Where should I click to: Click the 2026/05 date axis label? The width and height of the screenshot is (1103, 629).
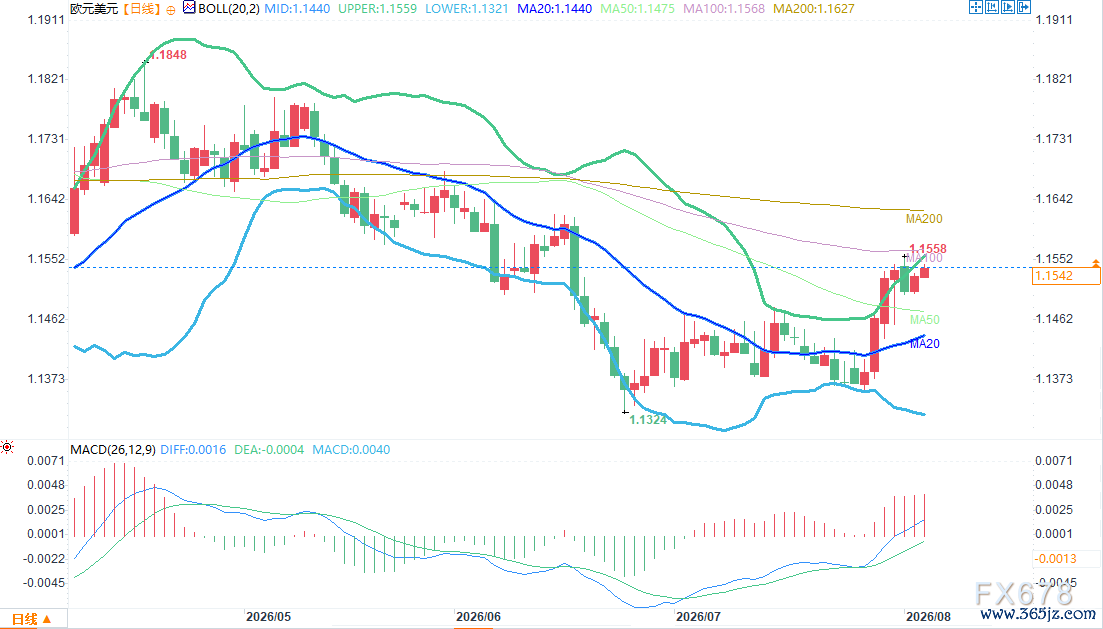coord(268,617)
